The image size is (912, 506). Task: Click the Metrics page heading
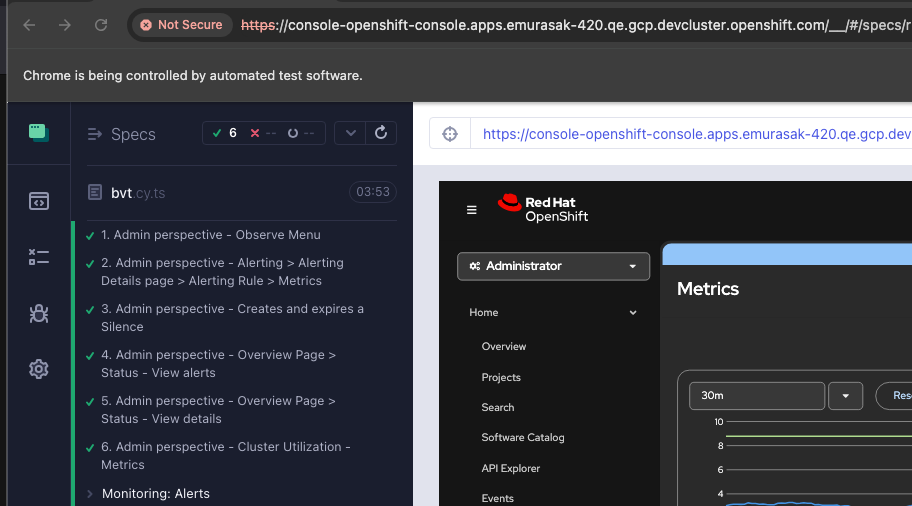click(x=708, y=289)
